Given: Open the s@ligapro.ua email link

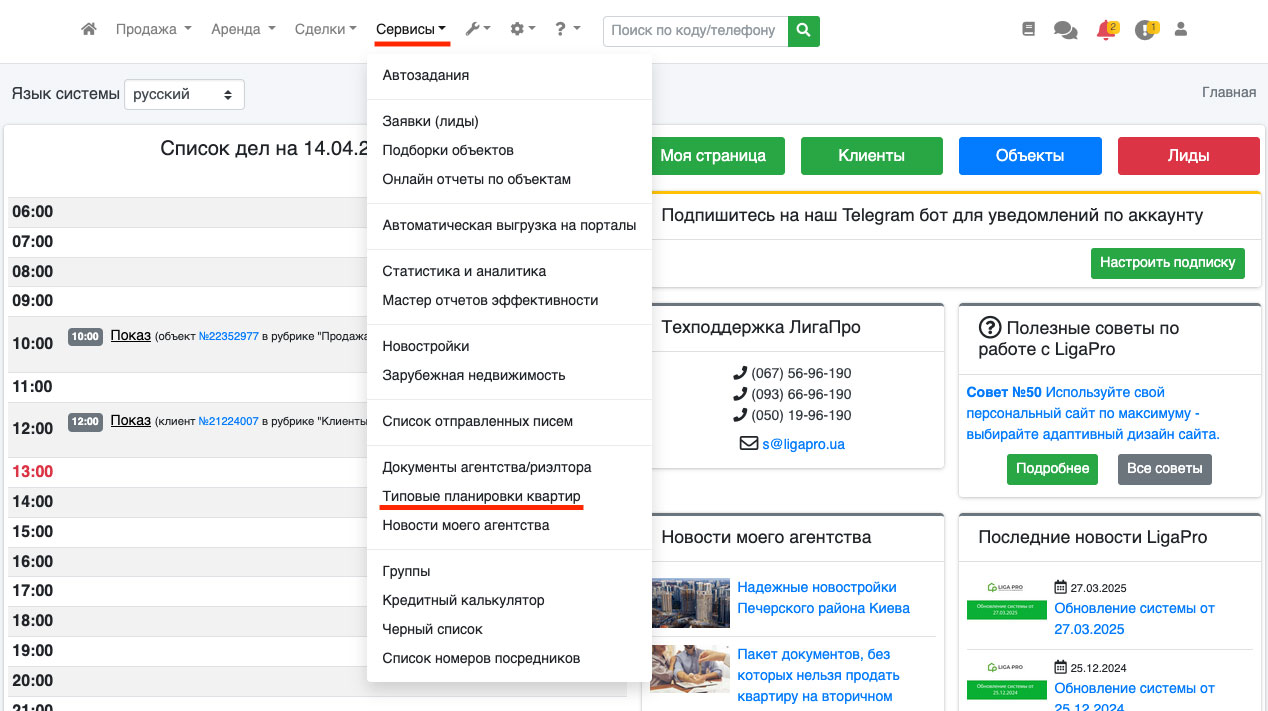Looking at the screenshot, I should point(803,443).
